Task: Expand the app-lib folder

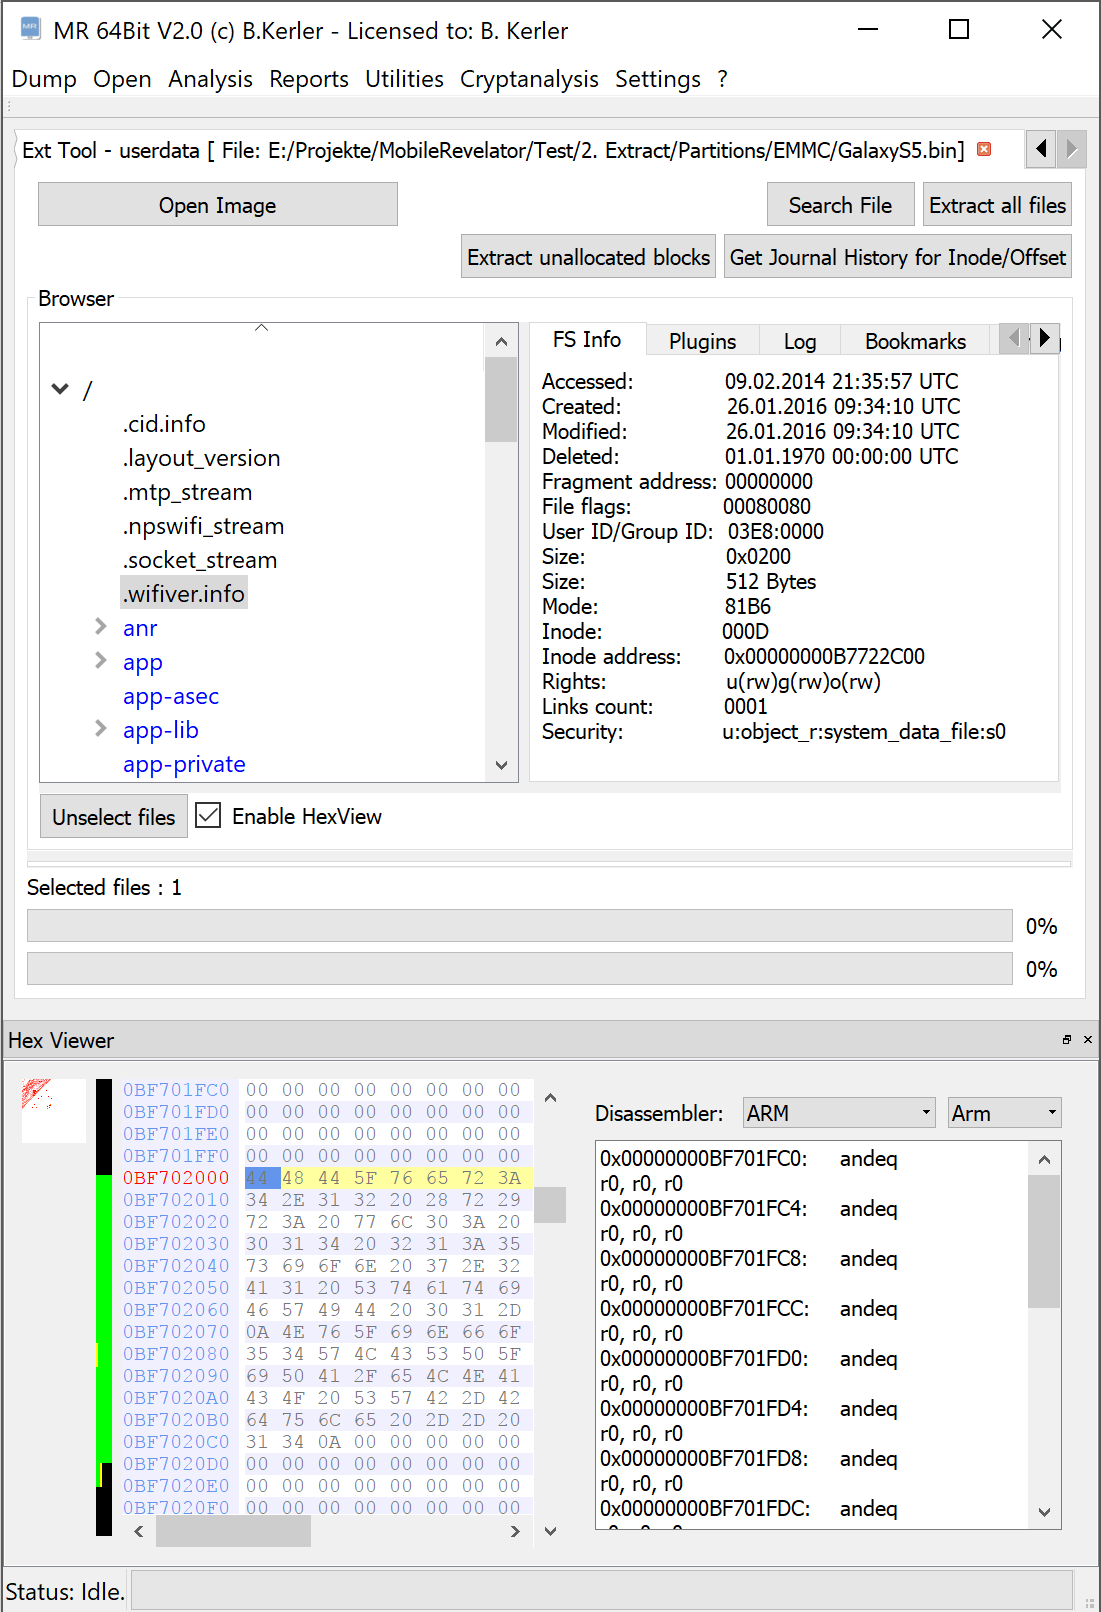Action: (x=100, y=728)
